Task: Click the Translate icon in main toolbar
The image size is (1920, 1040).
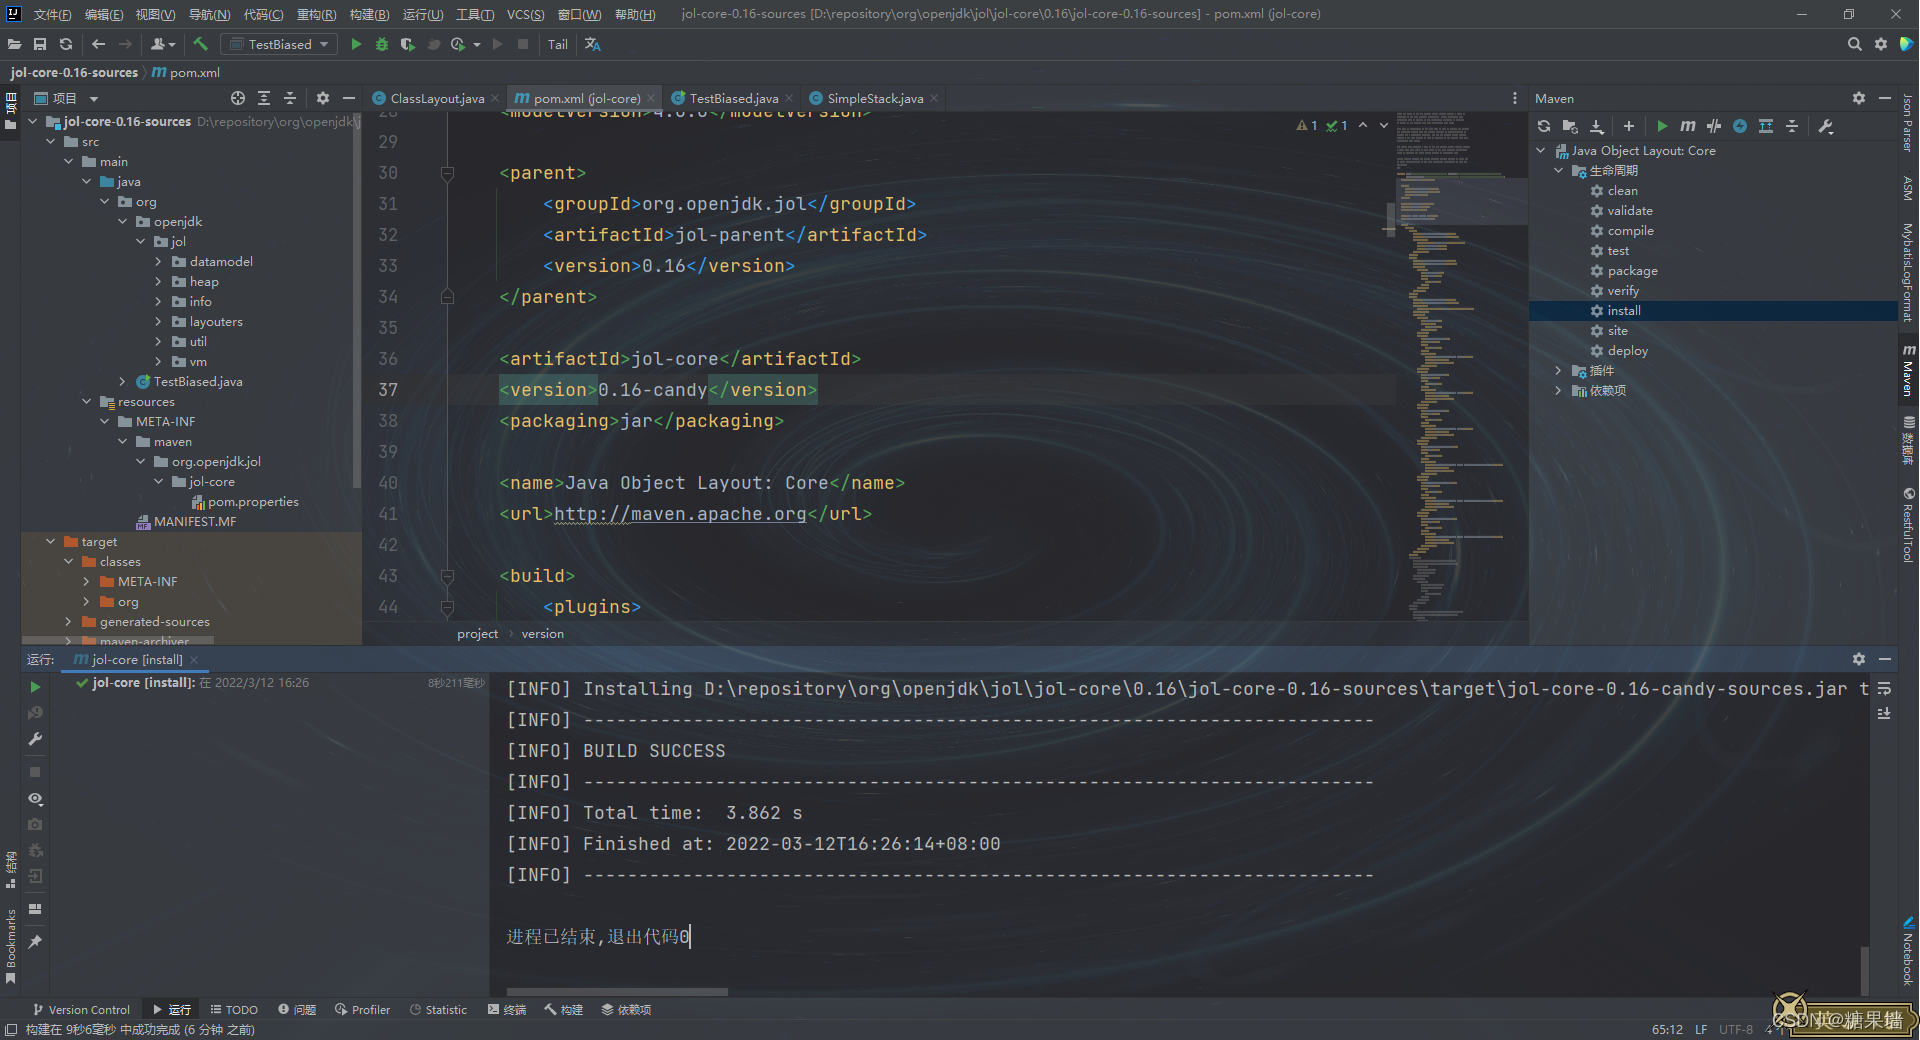Action: click(x=593, y=44)
